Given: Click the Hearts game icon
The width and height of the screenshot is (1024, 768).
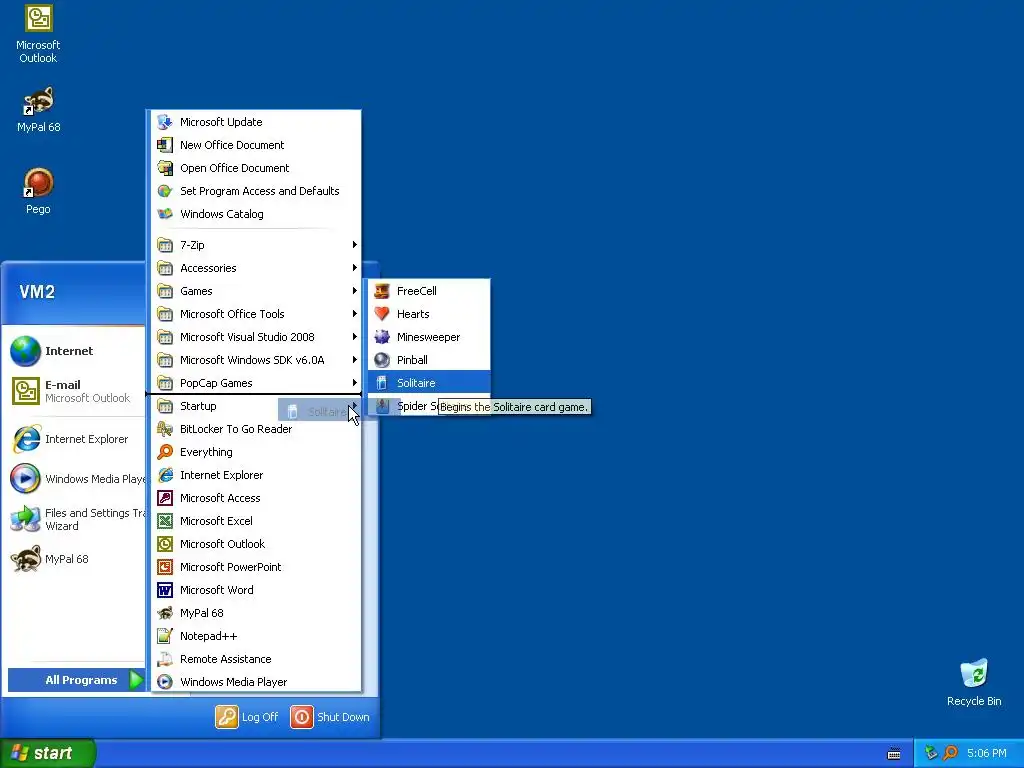Looking at the screenshot, I should pyautogui.click(x=382, y=314).
